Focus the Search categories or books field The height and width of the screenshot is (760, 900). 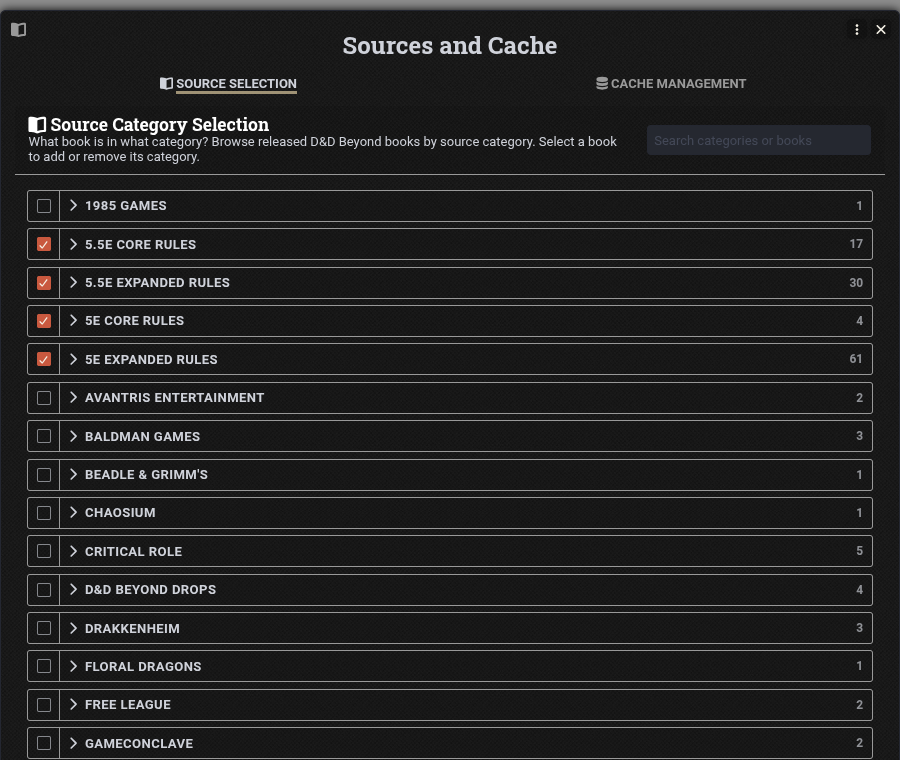[x=758, y=140]
